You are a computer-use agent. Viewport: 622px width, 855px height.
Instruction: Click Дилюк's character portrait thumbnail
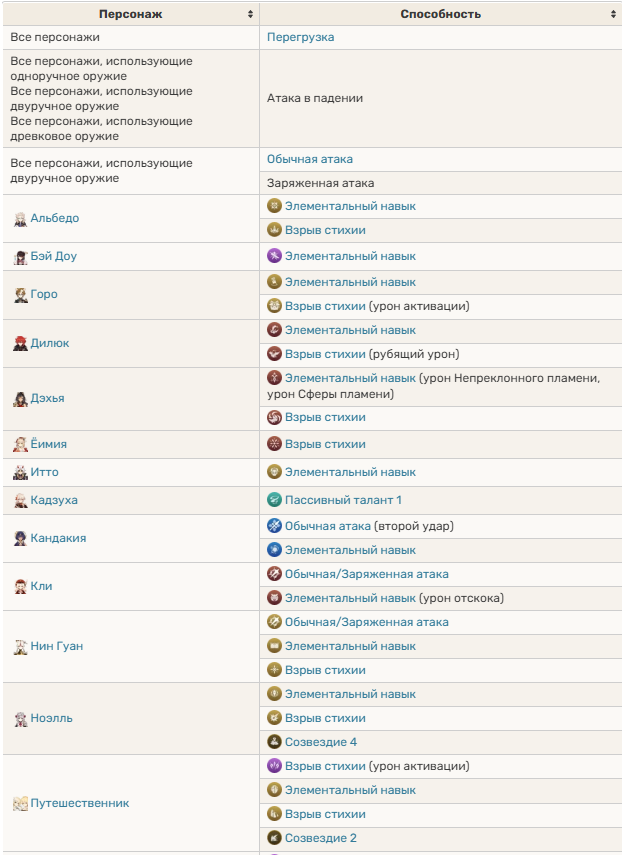20,344
